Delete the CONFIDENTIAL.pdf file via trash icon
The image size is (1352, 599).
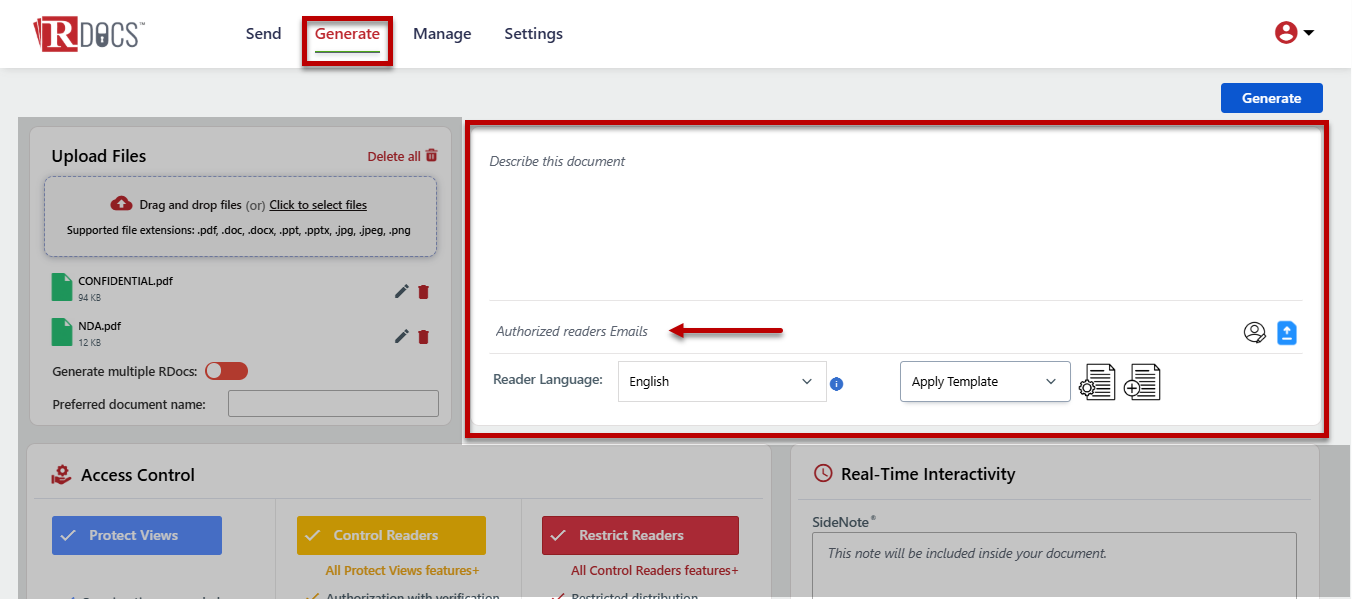(x=423, y=292)
